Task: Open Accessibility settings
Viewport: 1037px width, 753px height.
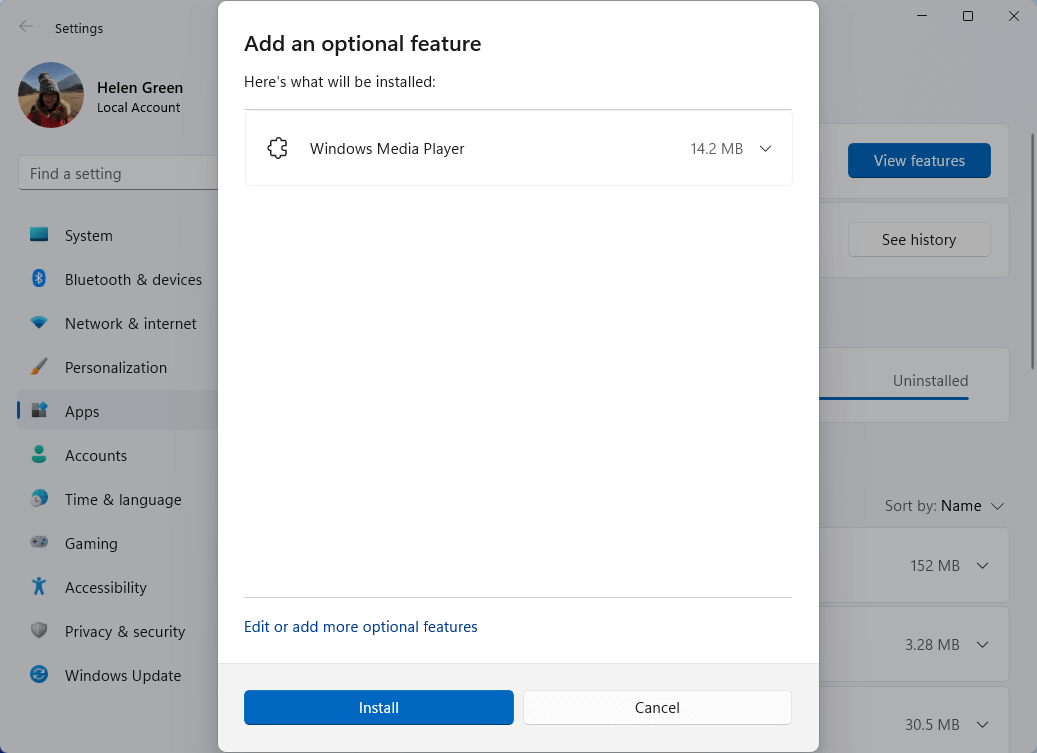Action: 117,587
